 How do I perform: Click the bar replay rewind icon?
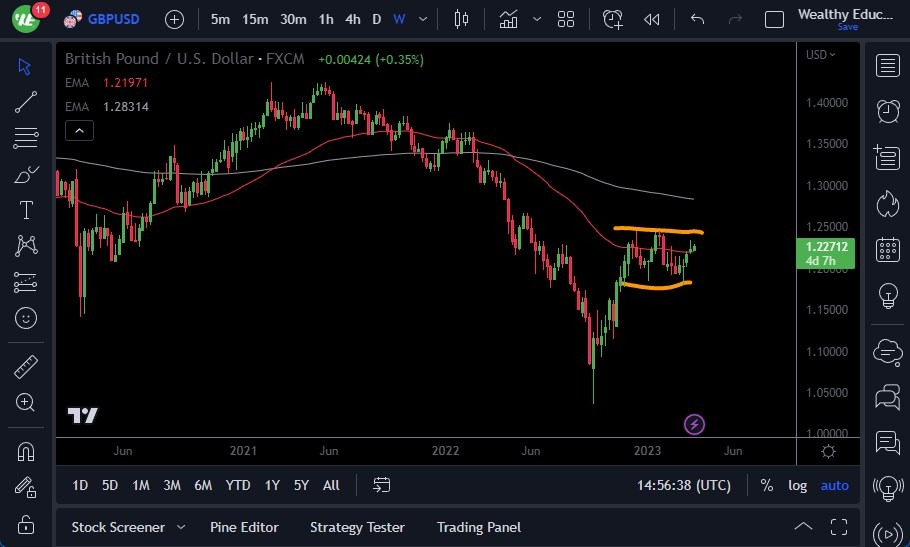[652, 19]
